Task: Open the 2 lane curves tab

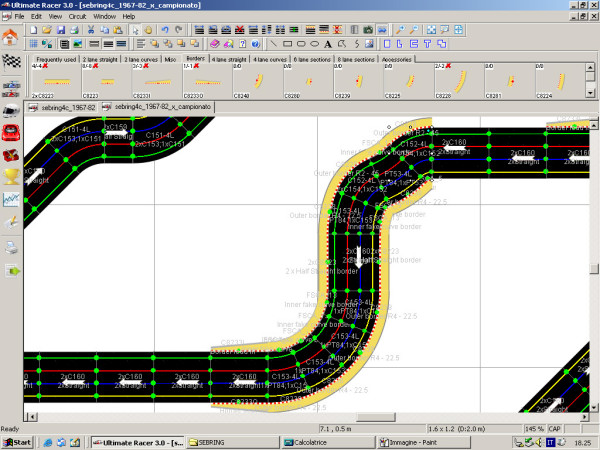Action: pyautogui.click(x=140, y=60)
